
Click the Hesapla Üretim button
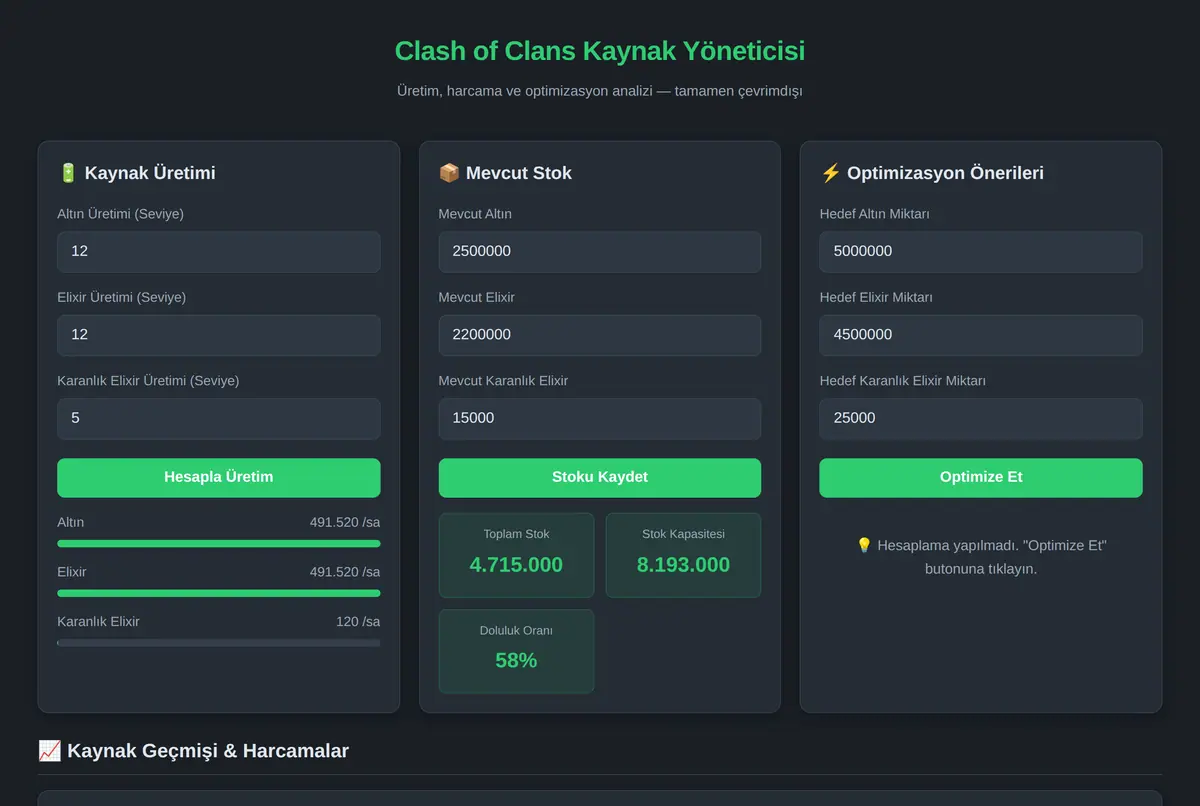(x=219, y=477)
